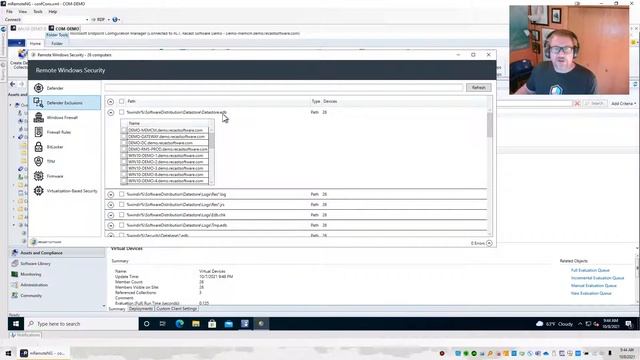This screenshot has width=640, height=360.
Task: Click the weather cloud icon in taskbar
Action: (539, 324)
